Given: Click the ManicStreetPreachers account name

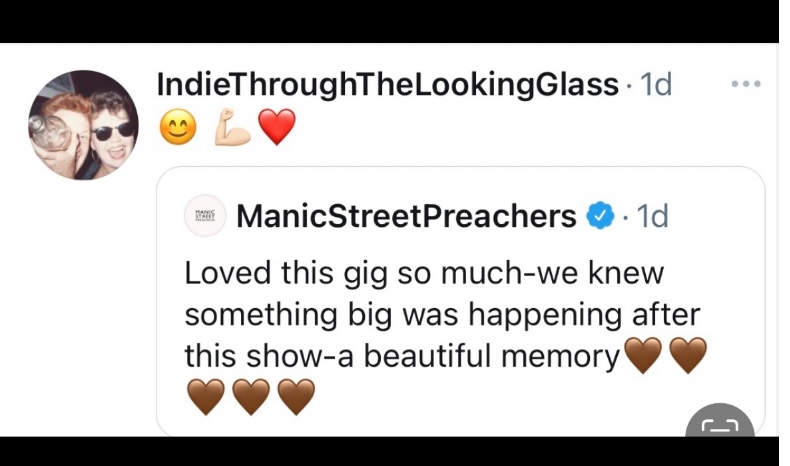Looking at the screenshot, I should [406, 216].
